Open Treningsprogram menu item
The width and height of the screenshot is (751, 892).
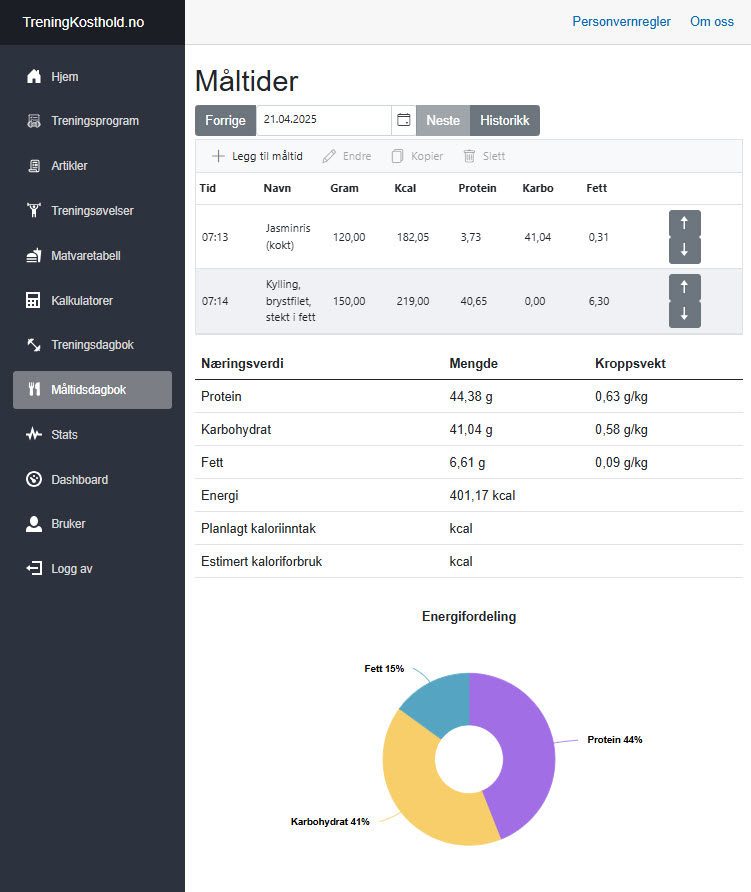point(92,121)
